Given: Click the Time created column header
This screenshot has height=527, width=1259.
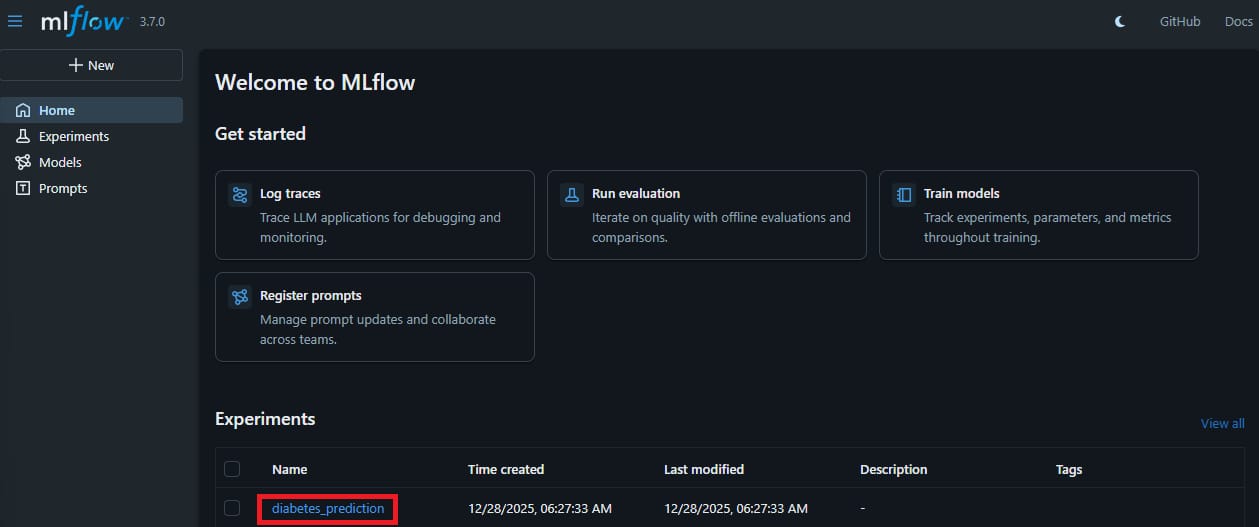Looking at the screenshot, I should pyautogui.click(x=506, y=469).
